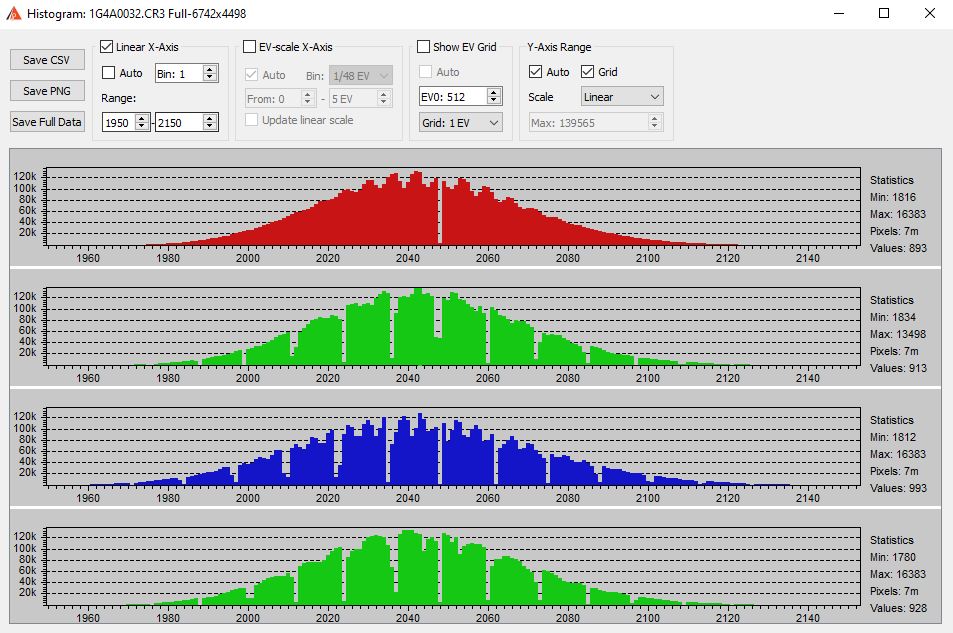Click the EV0 512 stepper arrows

(x=493, y=97)
